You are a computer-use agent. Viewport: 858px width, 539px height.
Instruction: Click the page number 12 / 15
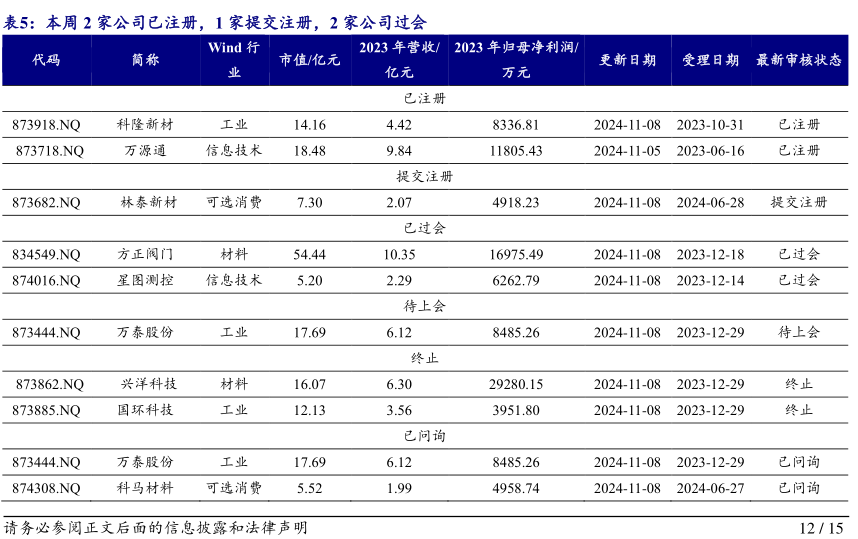click(x=822, y=528)
